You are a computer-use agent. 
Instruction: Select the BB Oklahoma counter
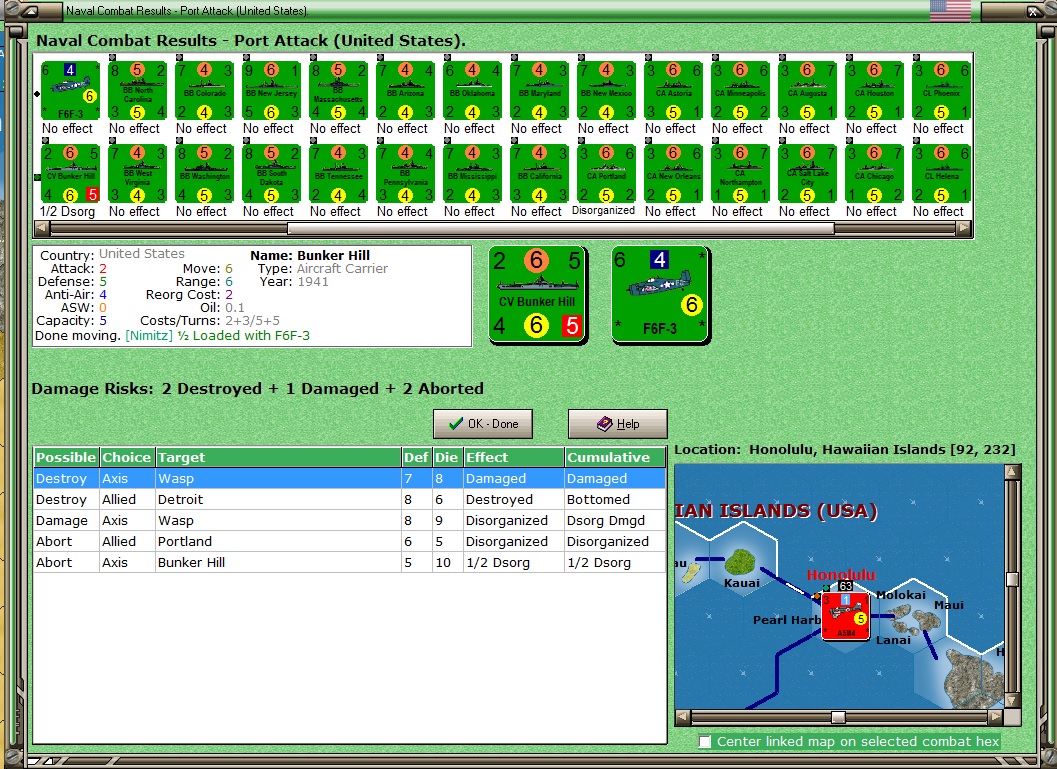pyautogui.click(x=473, y=92)
